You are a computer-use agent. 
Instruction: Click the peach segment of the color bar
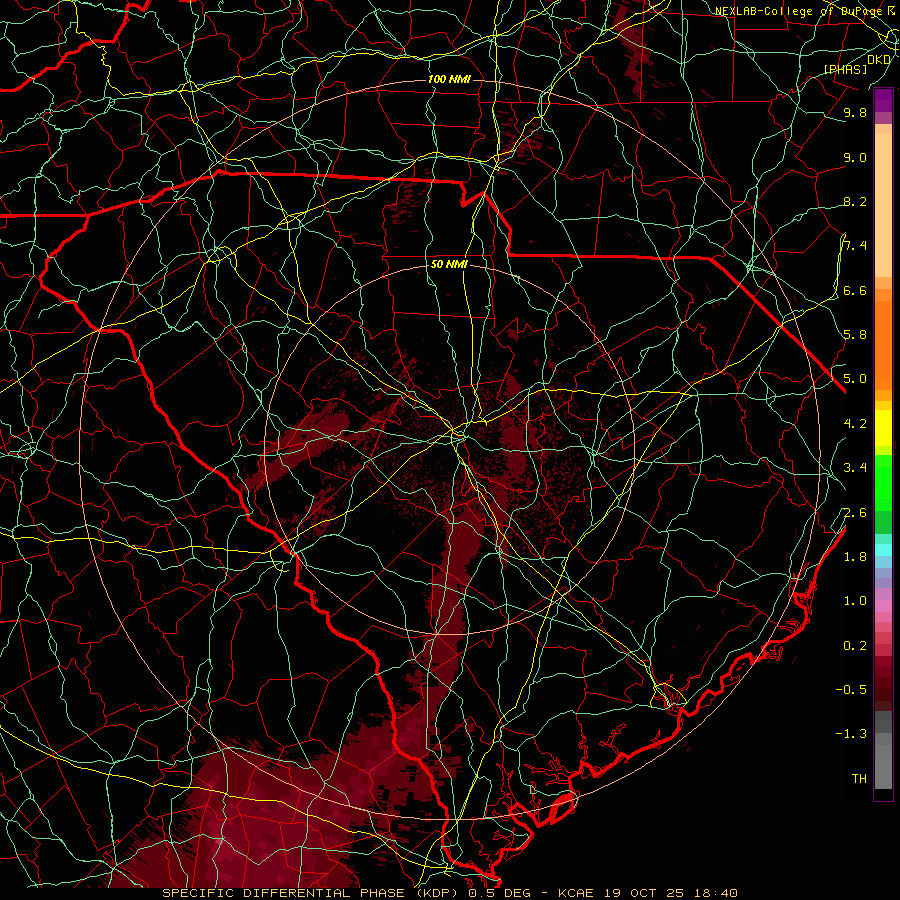[x=883, y=205]
